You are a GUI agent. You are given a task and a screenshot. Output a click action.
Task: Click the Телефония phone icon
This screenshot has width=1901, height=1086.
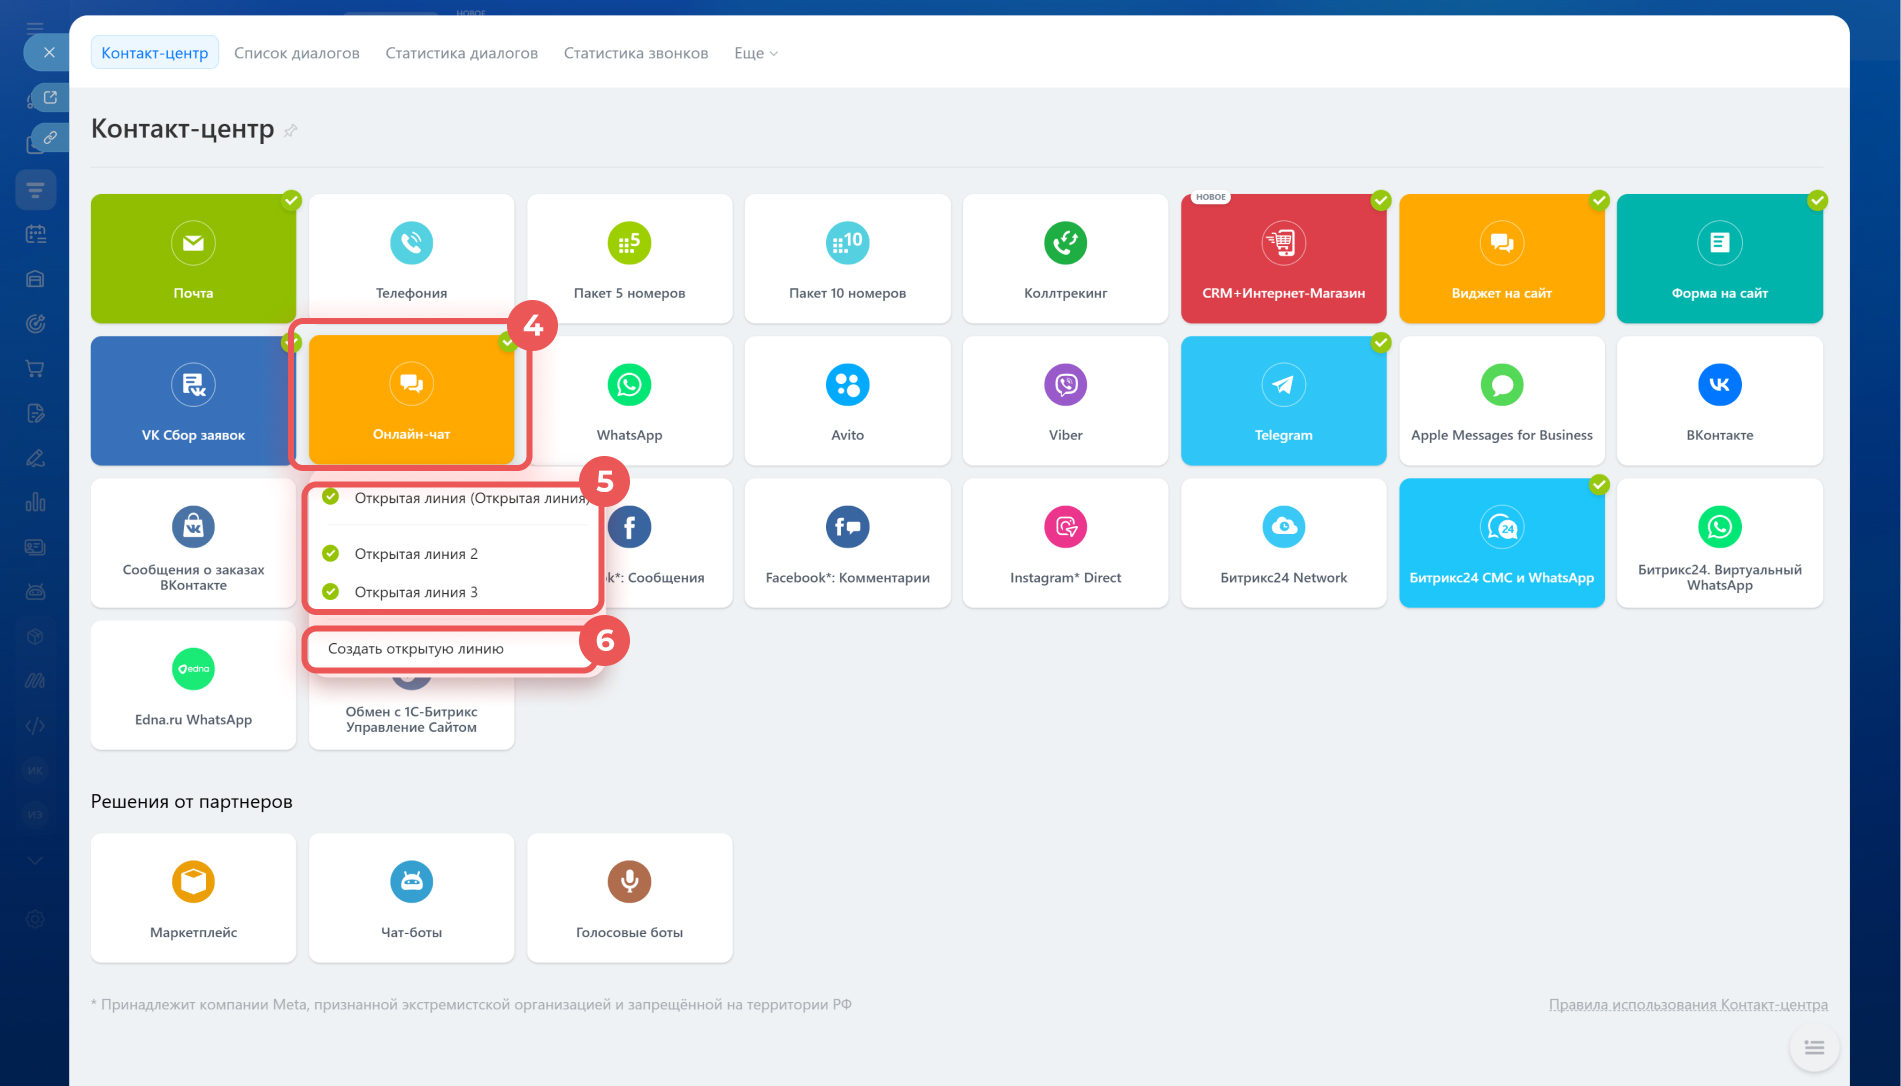tap(411, 243)
